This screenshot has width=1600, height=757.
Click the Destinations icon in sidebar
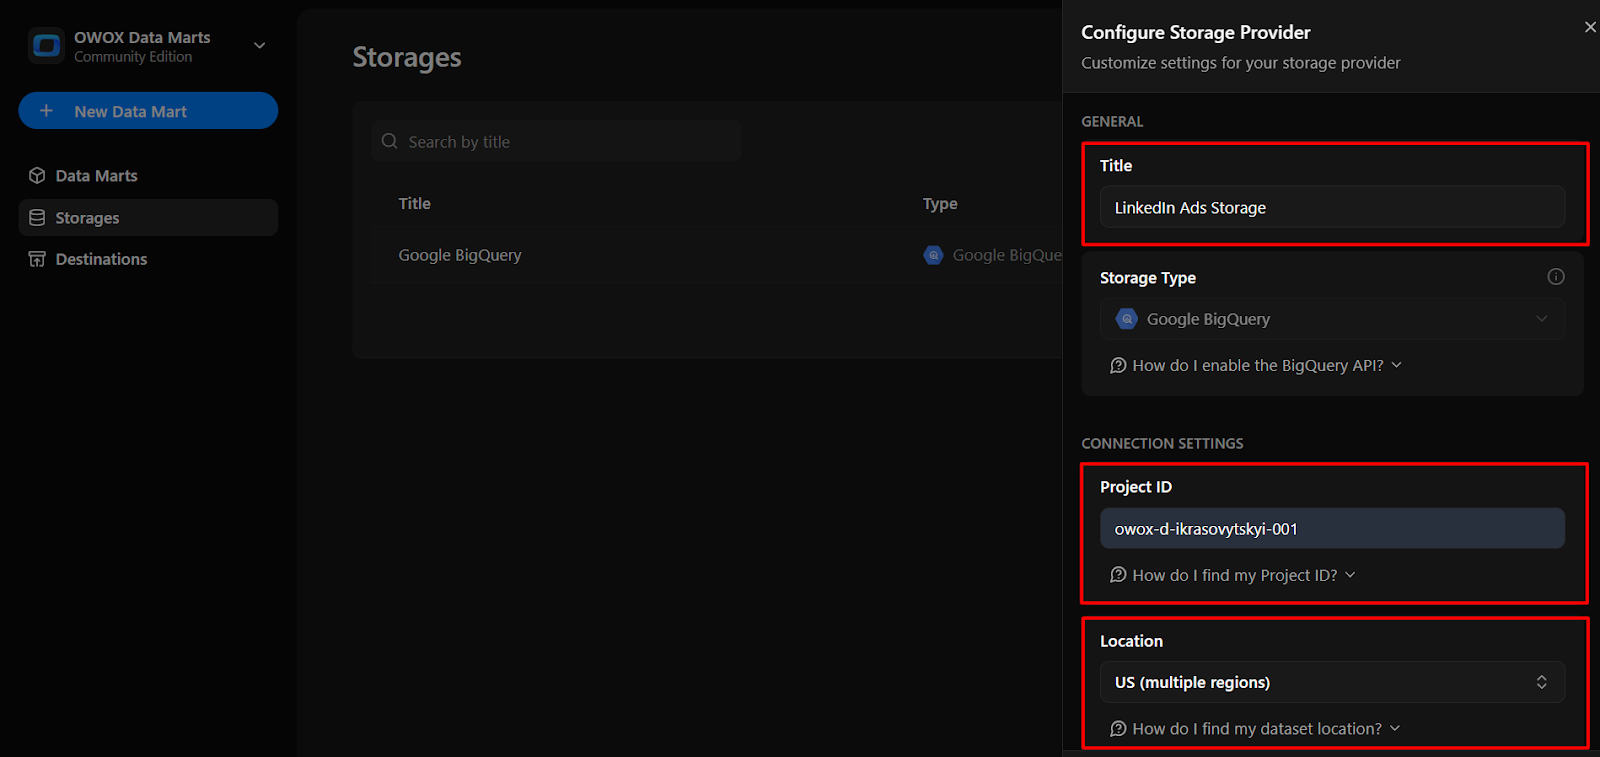(x=37, y=259)
